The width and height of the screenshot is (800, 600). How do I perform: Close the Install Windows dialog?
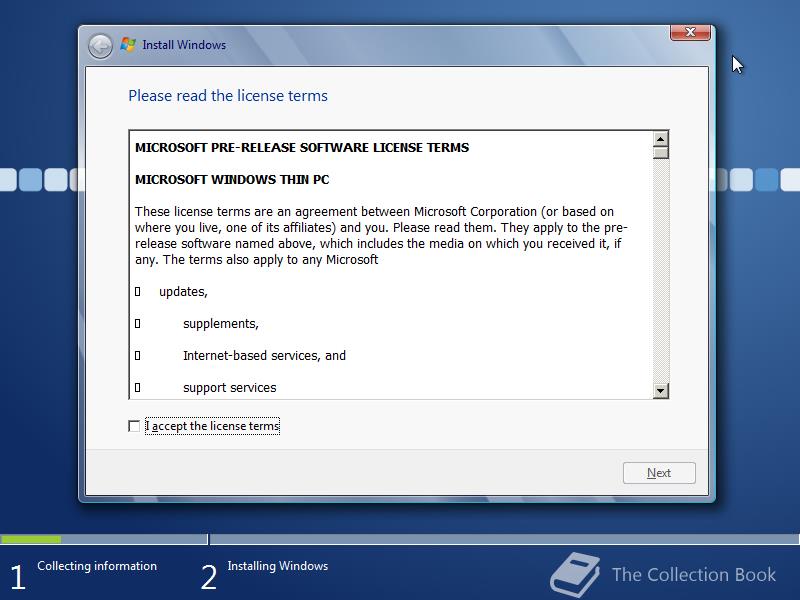(x=690, y=32)
